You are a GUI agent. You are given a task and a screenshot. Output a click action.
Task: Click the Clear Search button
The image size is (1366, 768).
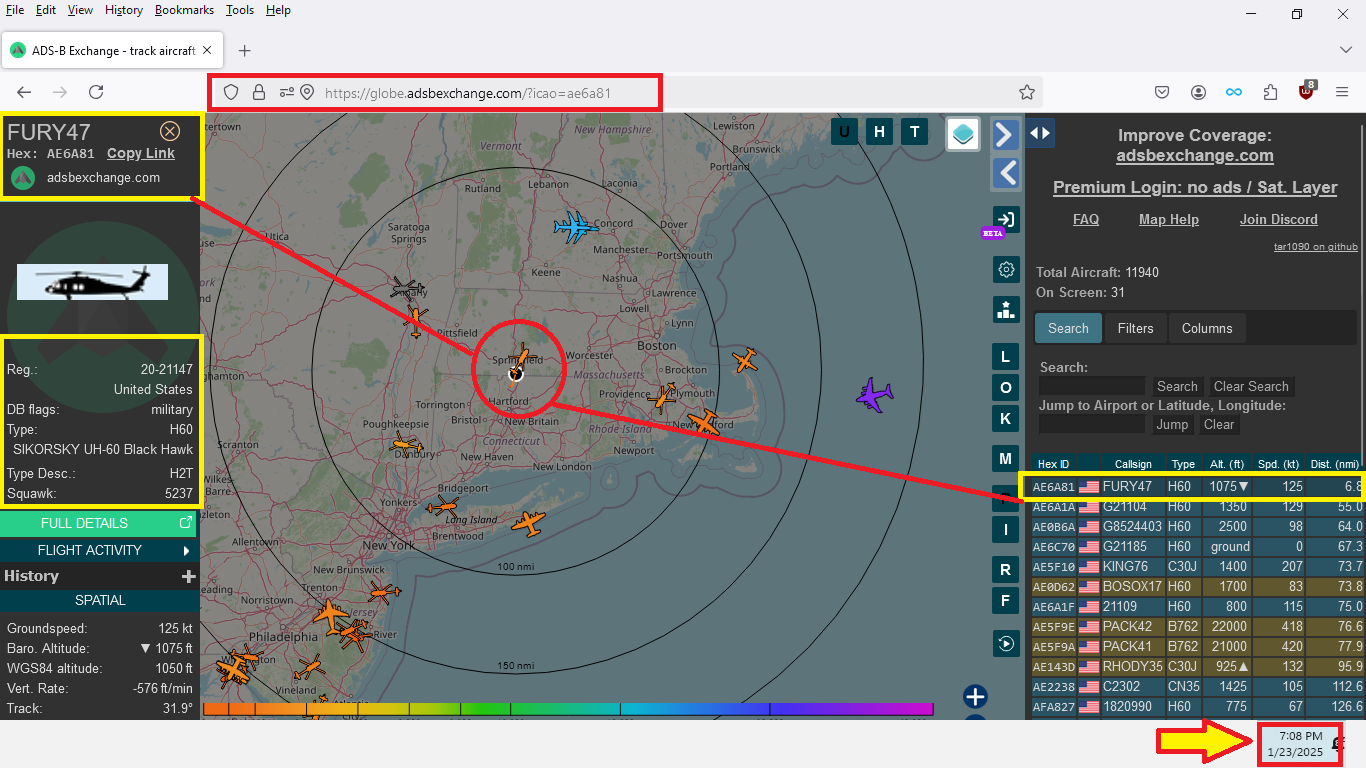pos(1251,386)
